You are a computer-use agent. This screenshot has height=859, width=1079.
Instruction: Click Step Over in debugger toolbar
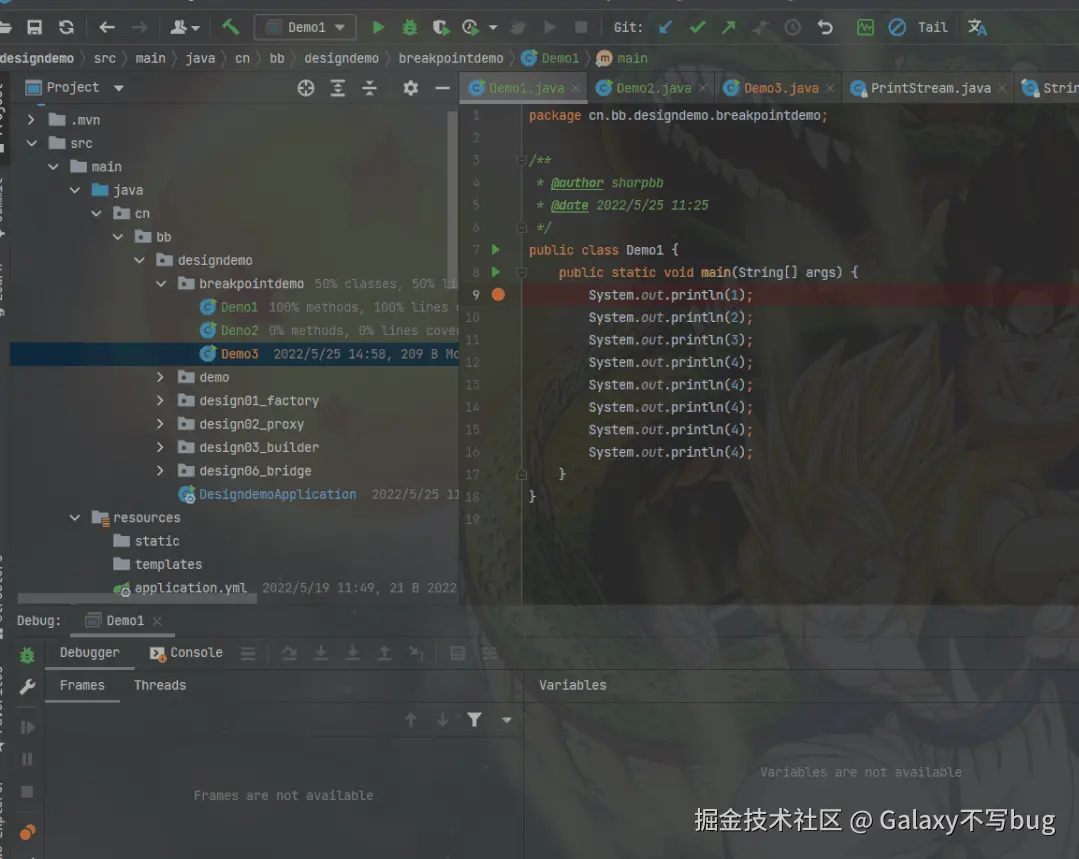(289, 653)
